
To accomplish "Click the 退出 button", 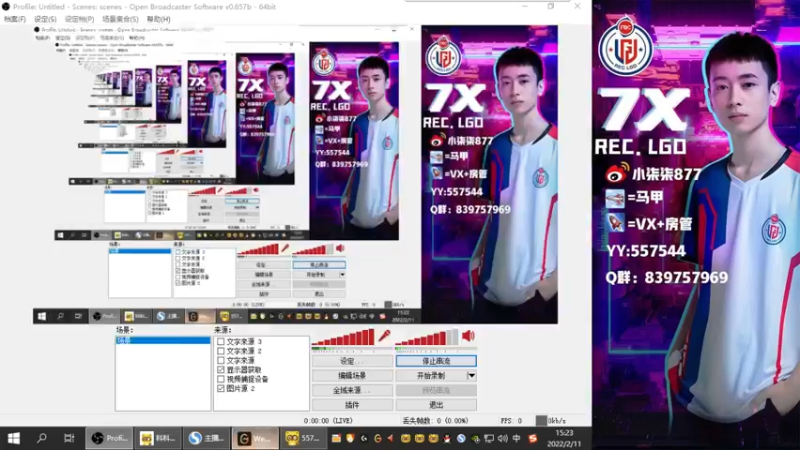I will click(x=436, y=405).
